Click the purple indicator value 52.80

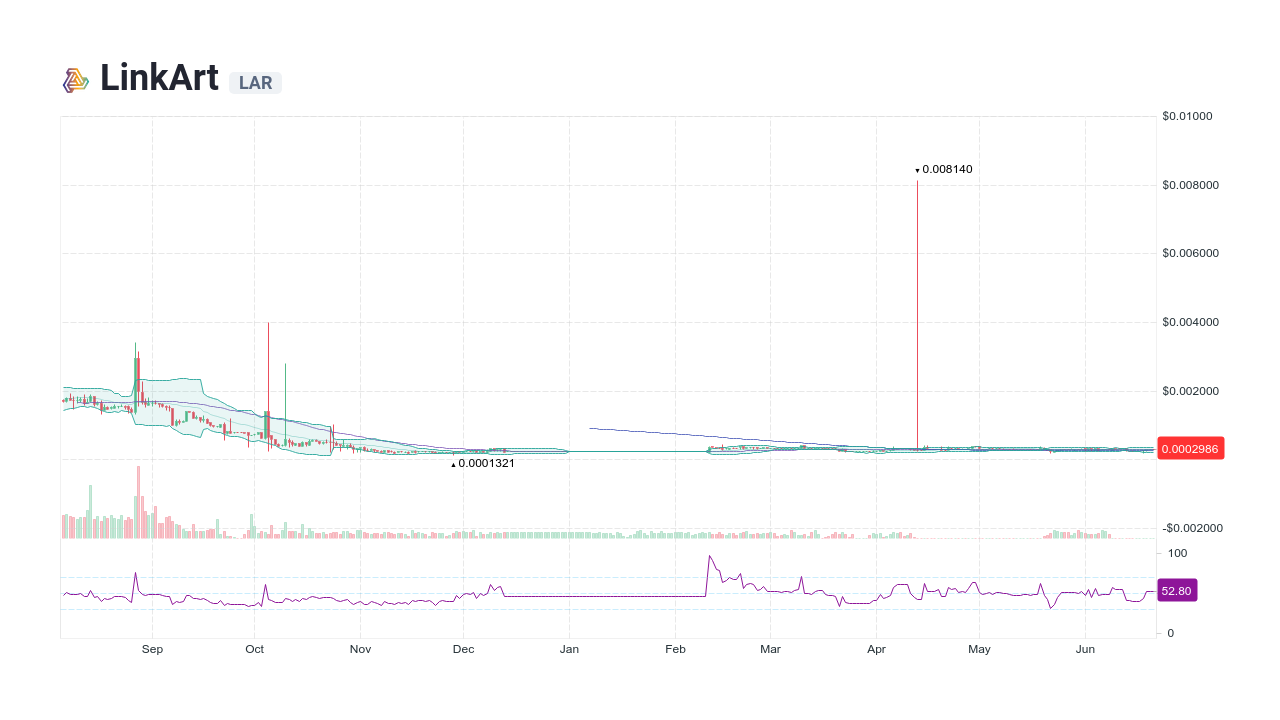[x=1176, y=590]
